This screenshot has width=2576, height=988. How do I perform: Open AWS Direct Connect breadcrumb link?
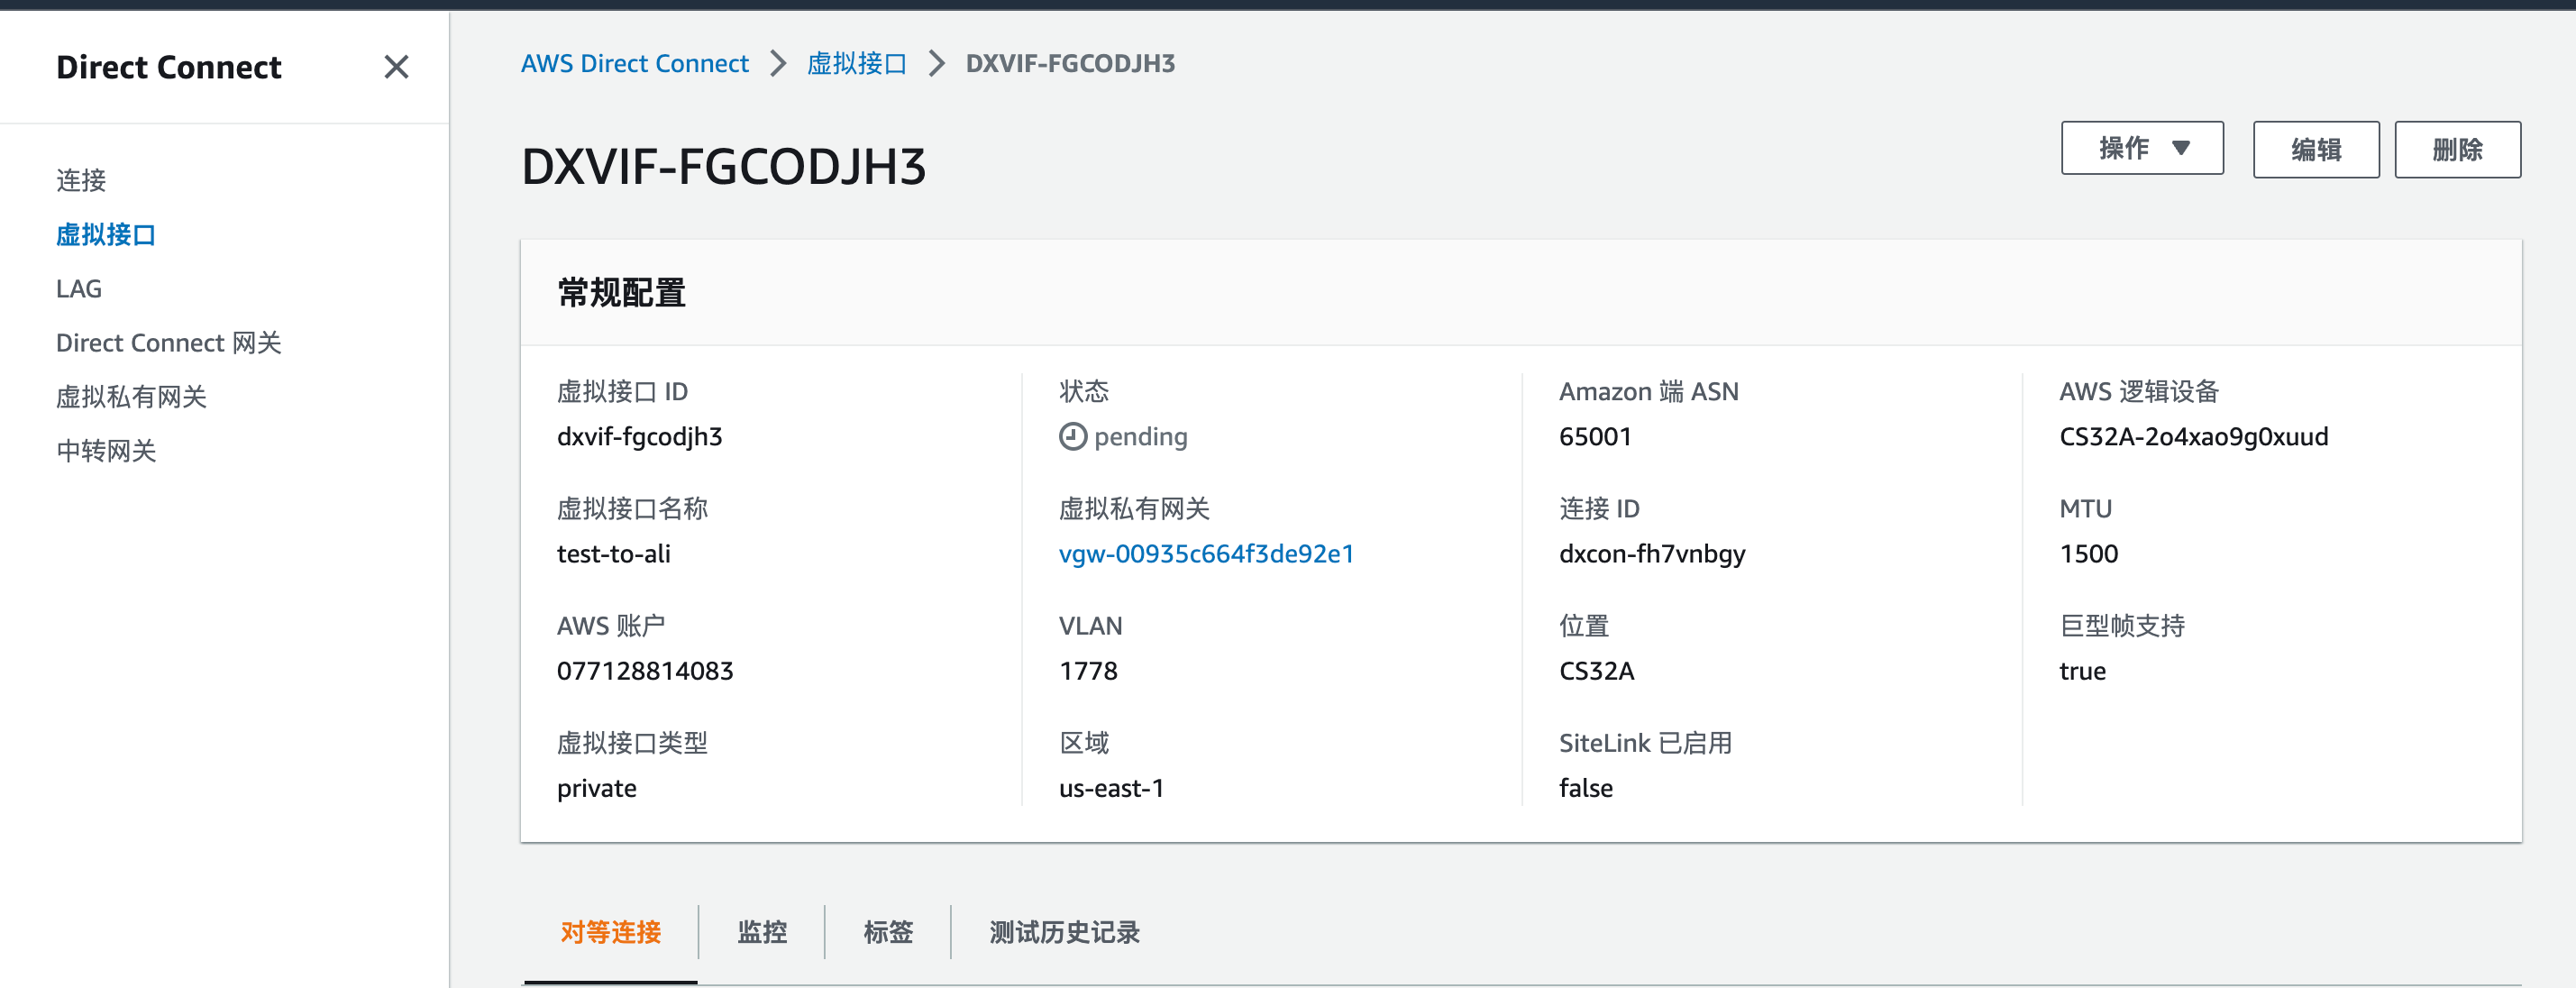coord(634,63)
